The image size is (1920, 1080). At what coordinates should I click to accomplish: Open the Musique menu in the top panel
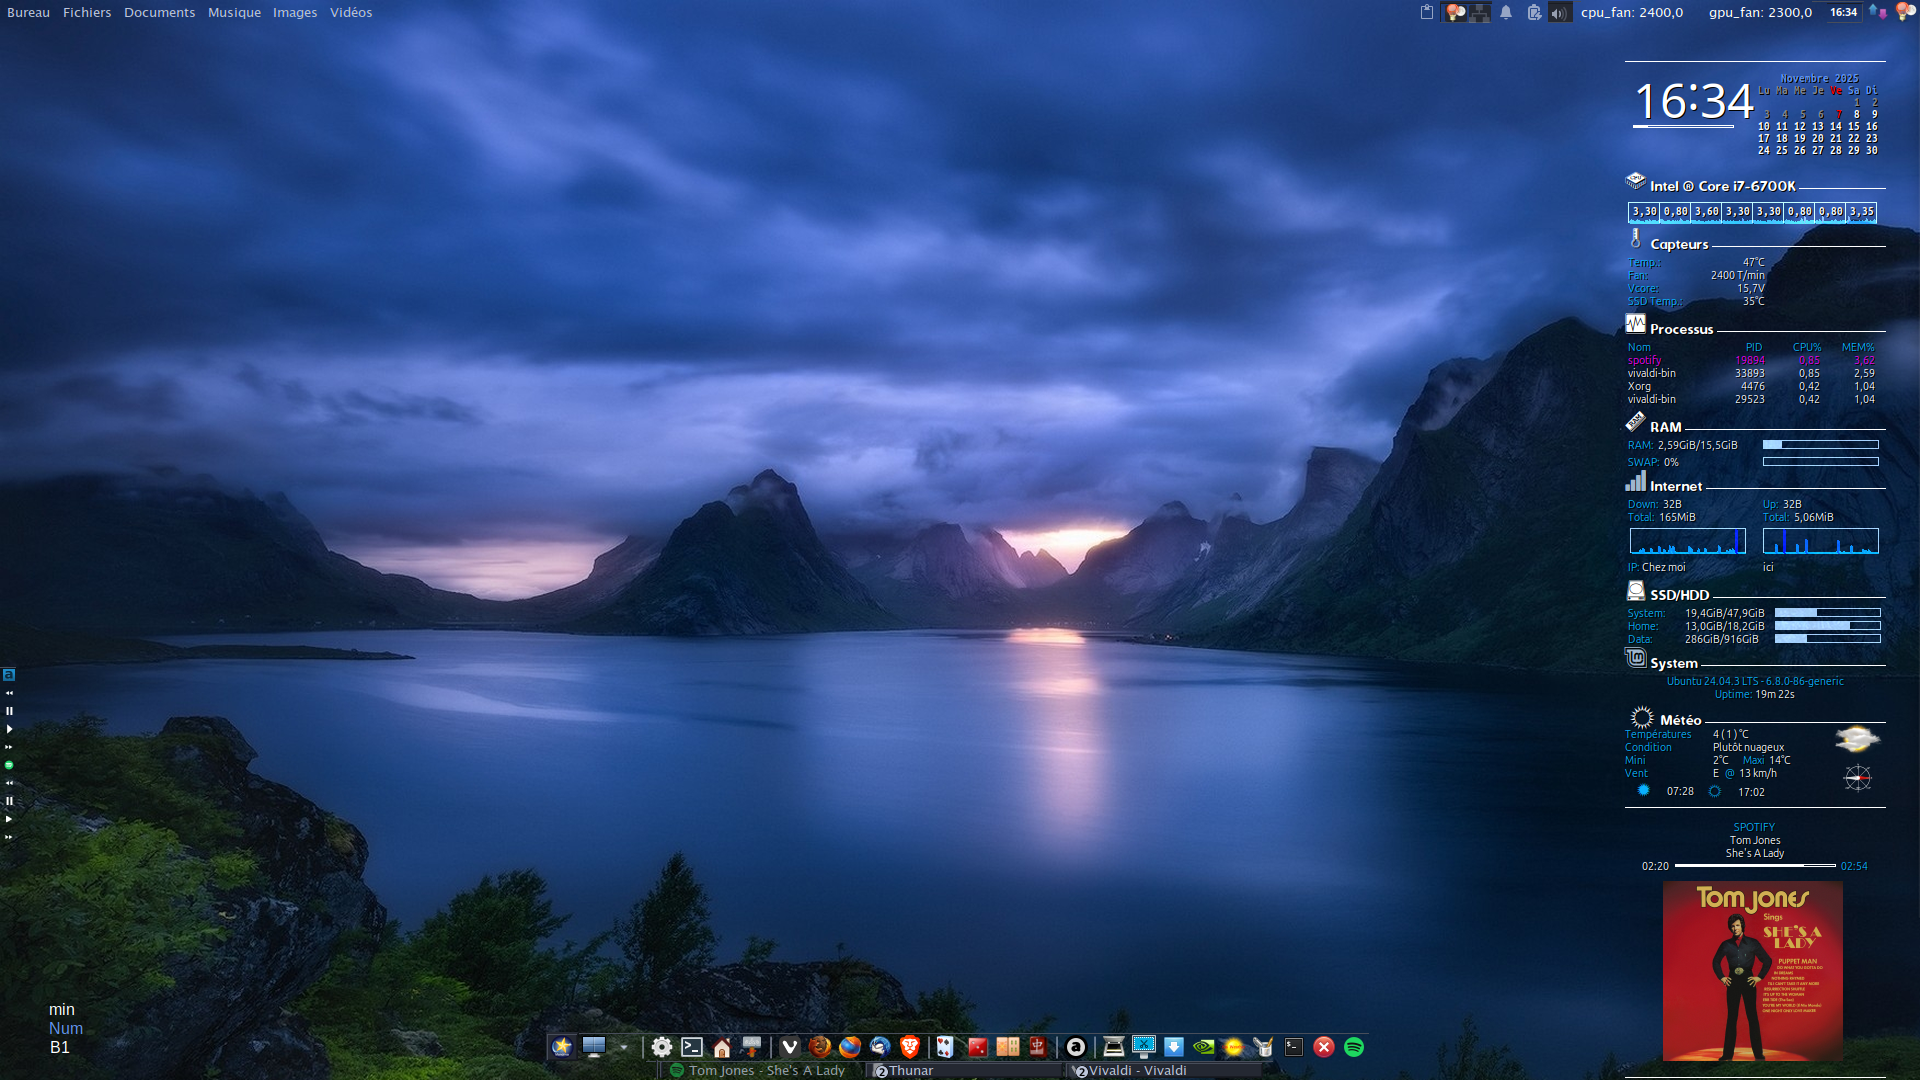pyautogui.click(x=234, y=13)
